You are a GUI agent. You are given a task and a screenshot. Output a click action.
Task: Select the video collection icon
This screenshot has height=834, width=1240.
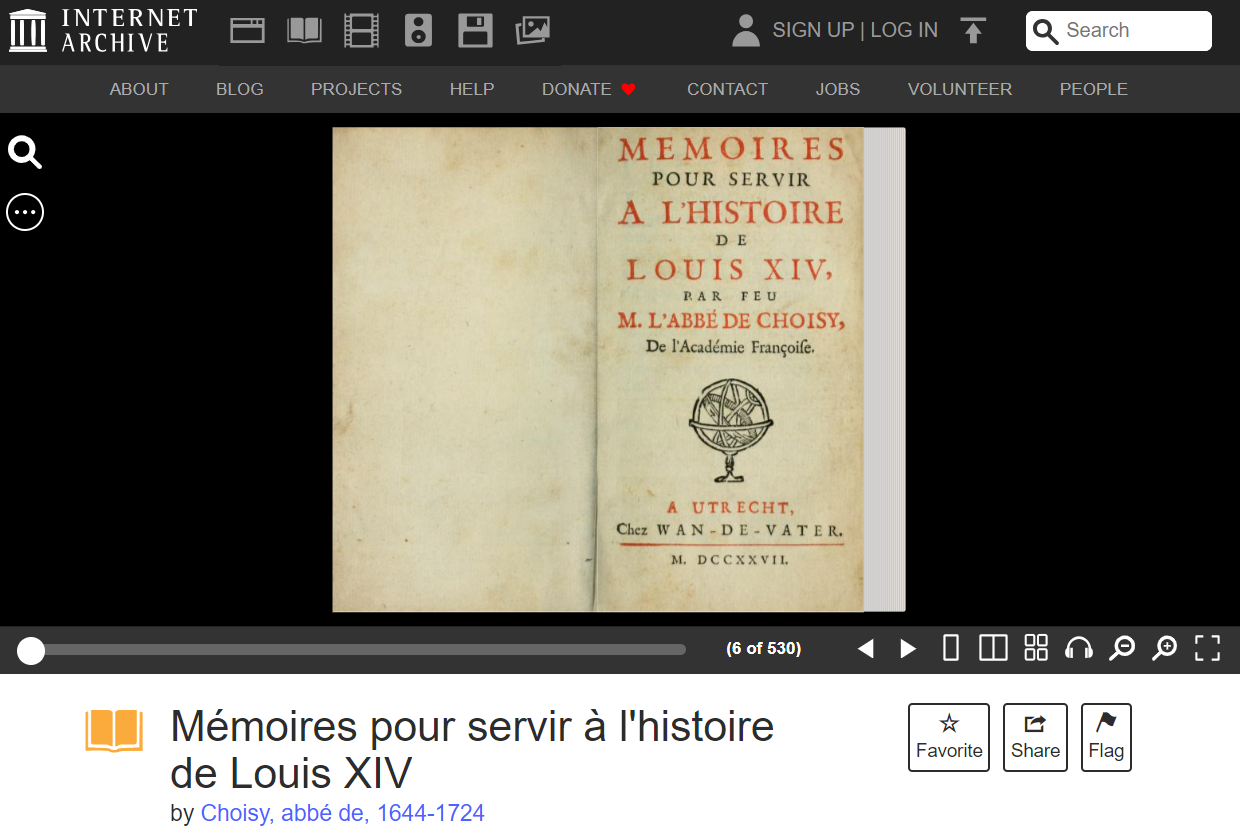tap(361, 30)
